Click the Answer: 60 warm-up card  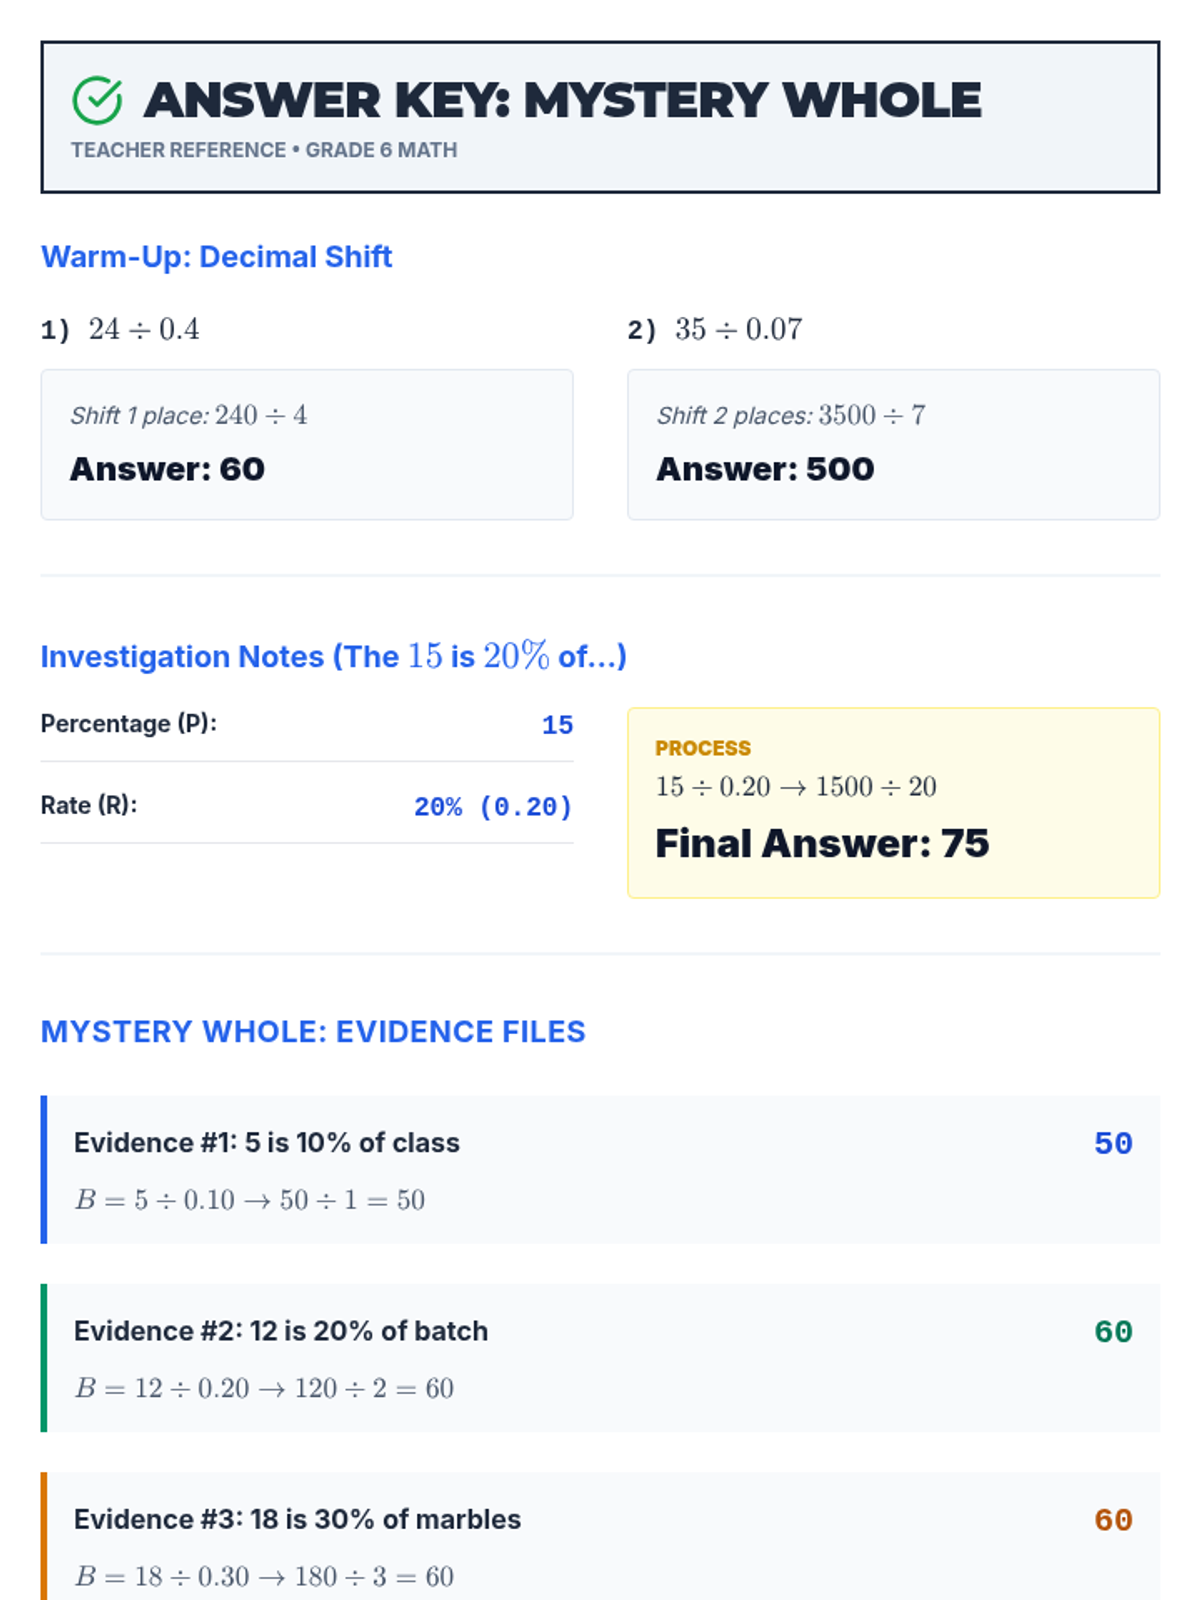coord(306,445)
